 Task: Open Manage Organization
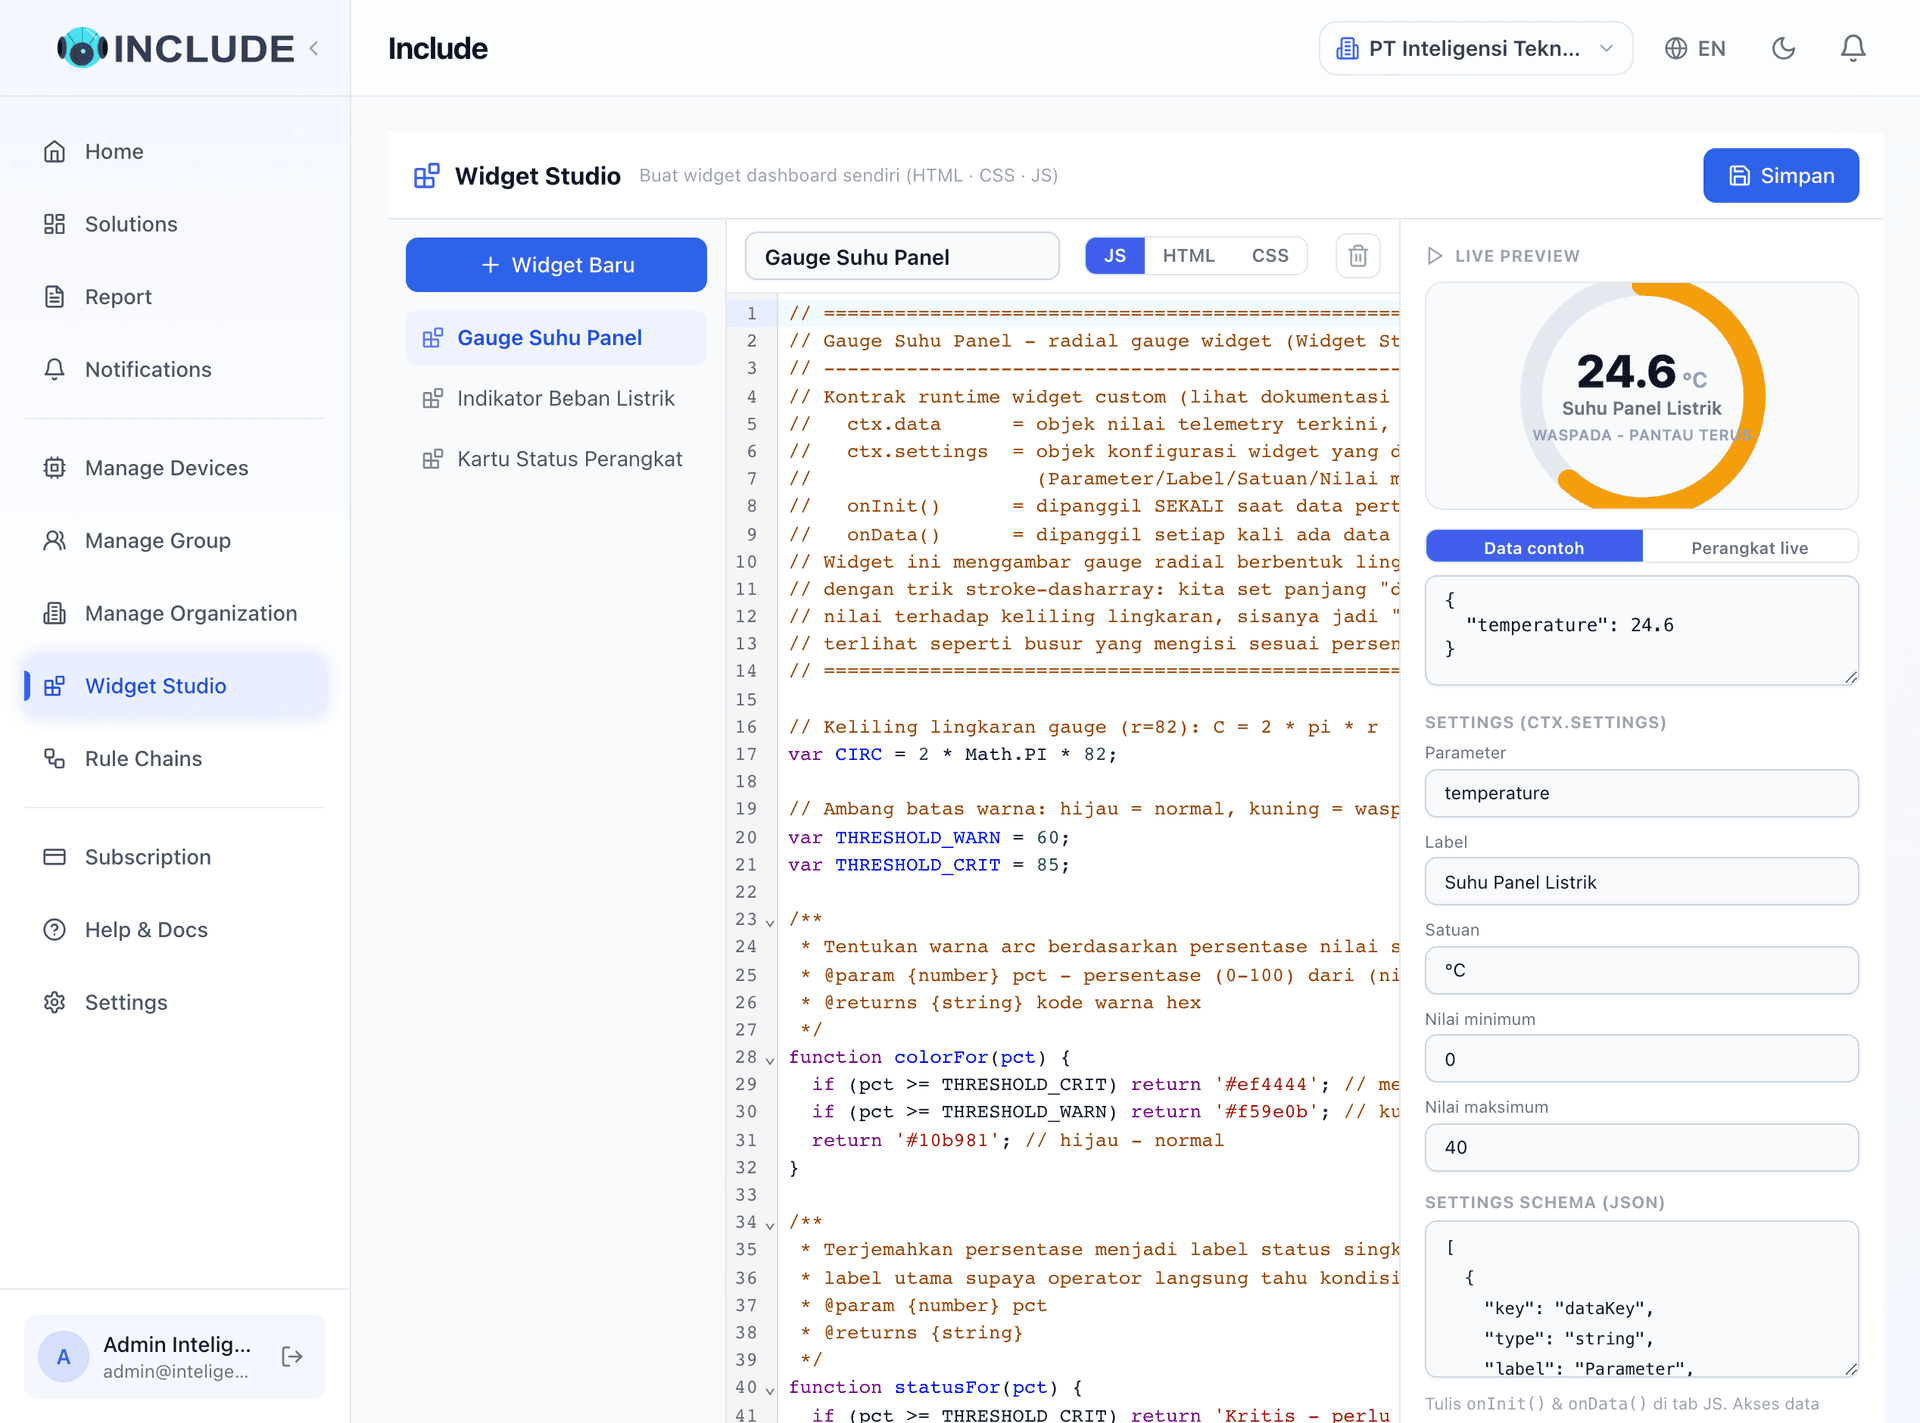point(175,613)
